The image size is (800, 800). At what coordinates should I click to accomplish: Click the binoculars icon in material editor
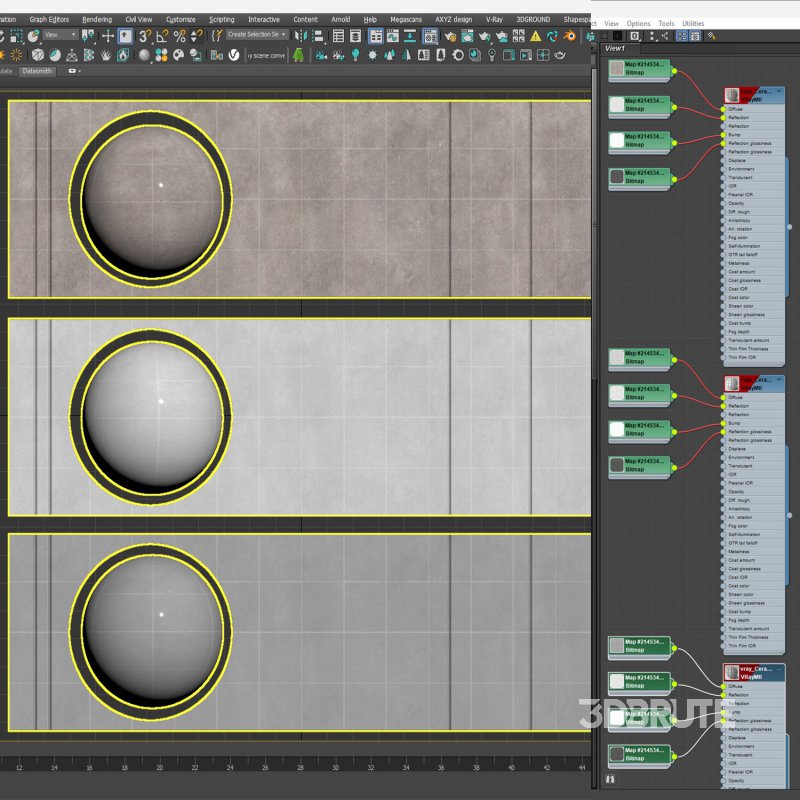coord(610,777)
